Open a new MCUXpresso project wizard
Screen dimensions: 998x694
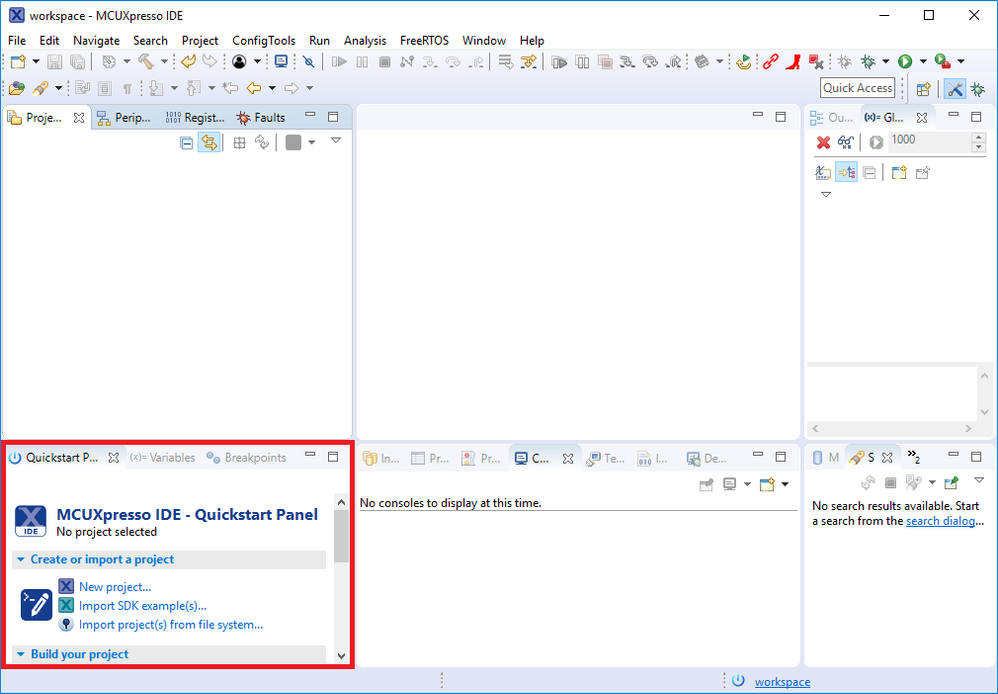(116, 586)
